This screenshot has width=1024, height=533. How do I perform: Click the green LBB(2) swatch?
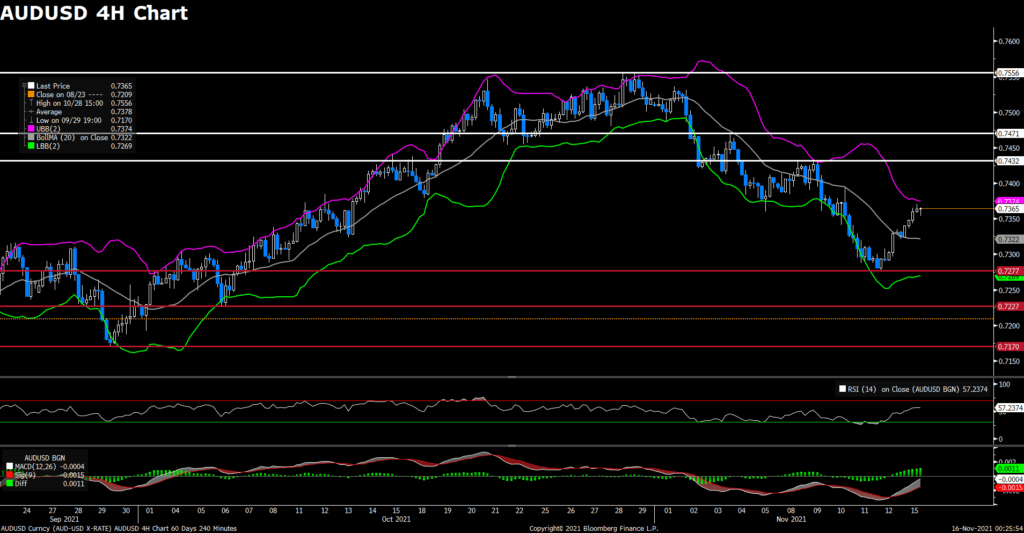[x=31, y=146]
